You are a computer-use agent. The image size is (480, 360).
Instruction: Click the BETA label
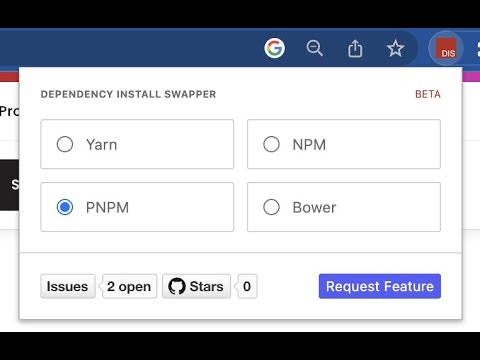pos(428,94)
